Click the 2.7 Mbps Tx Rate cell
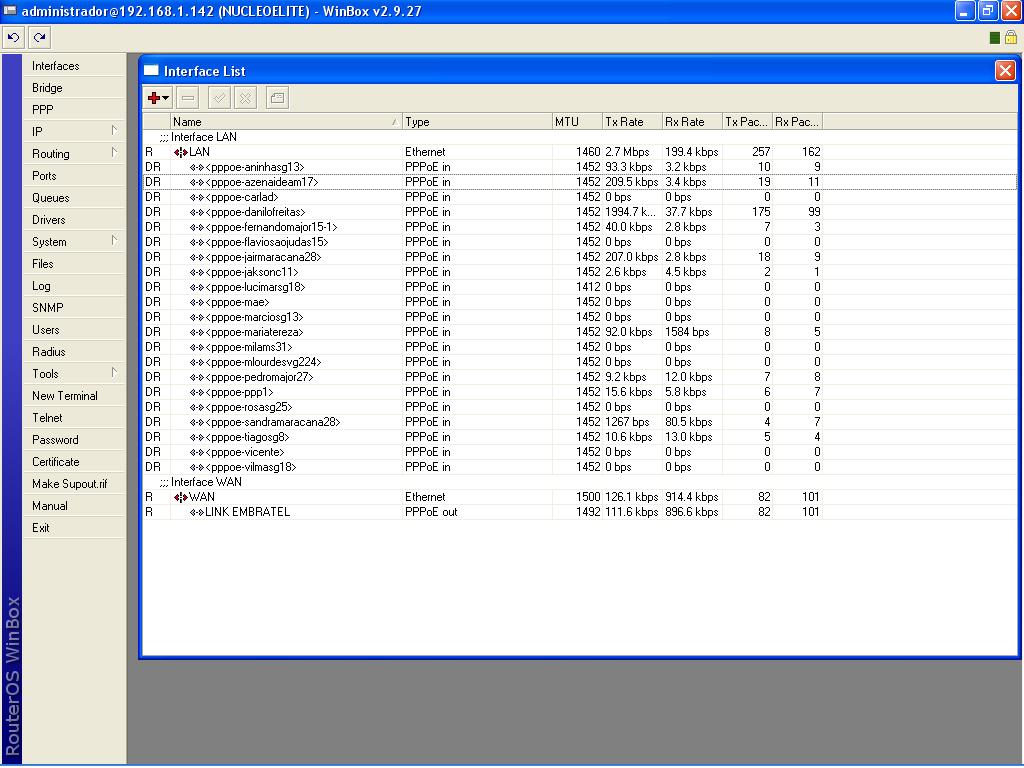 coord(632,152)
